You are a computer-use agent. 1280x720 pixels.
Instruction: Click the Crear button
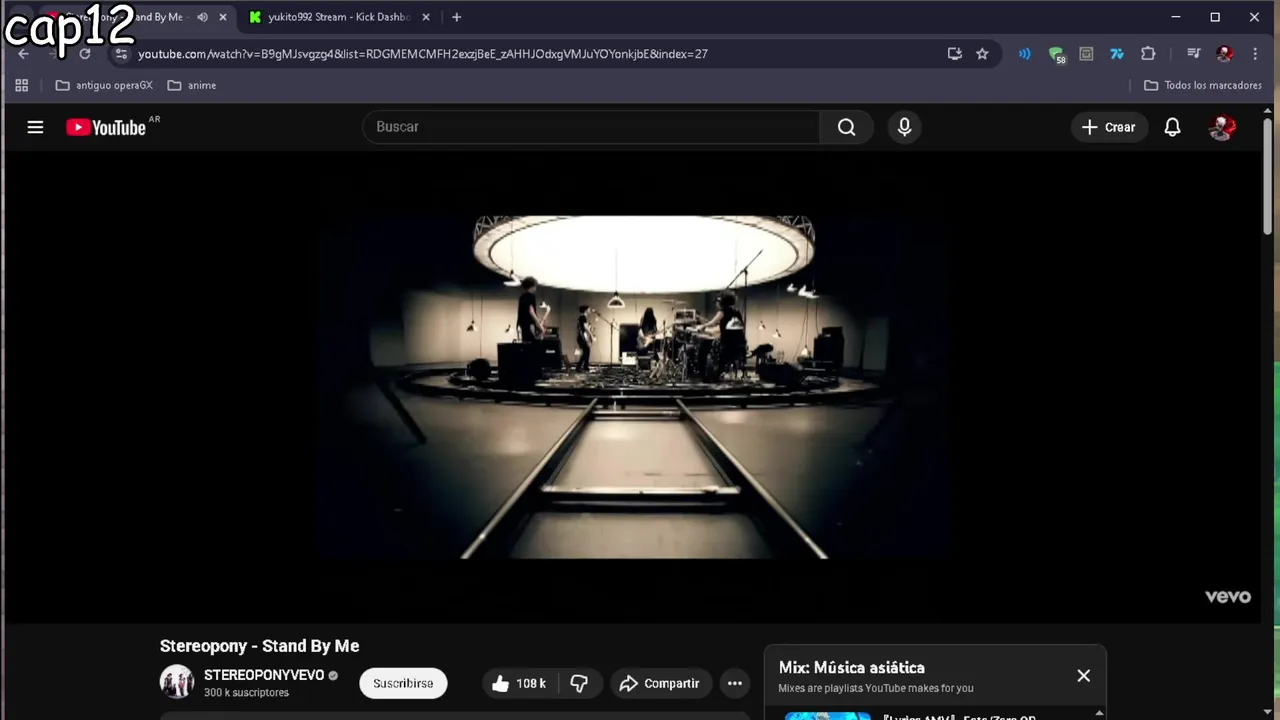coord(1109,127)
